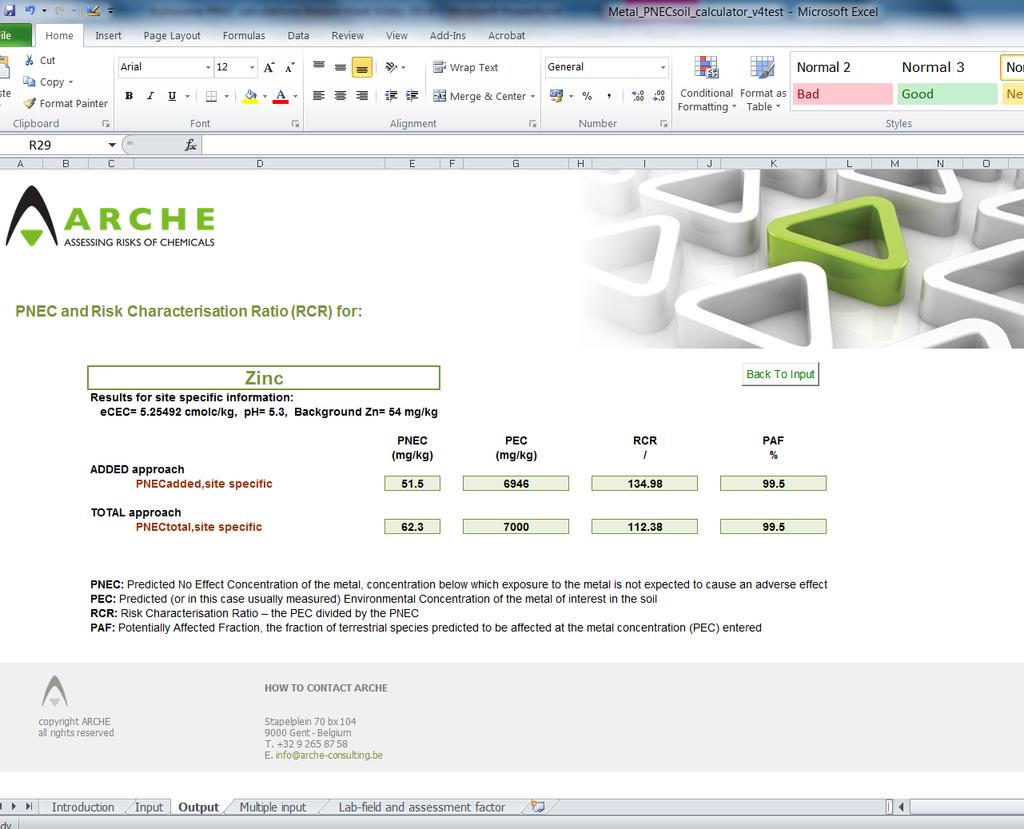Viewport: 1024px width, 829px height.
Task: Toggle Bold formatting
Action: (x=129, y=96)
